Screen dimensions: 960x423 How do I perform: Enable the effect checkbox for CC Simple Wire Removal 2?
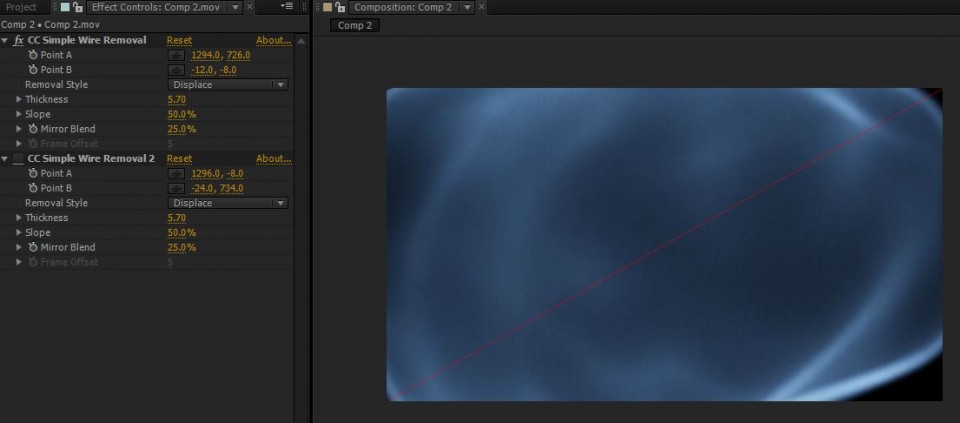pyautogui.click(x=19, y=159)
